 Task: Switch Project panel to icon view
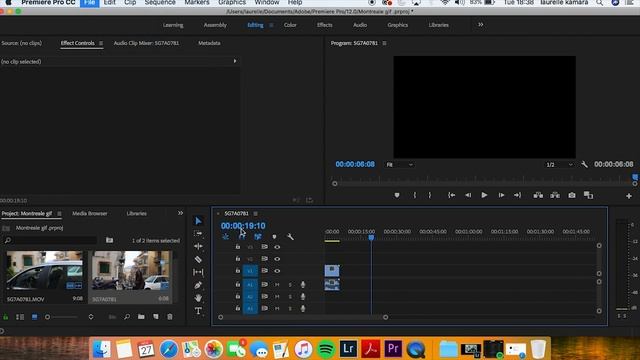click(35, 317)
